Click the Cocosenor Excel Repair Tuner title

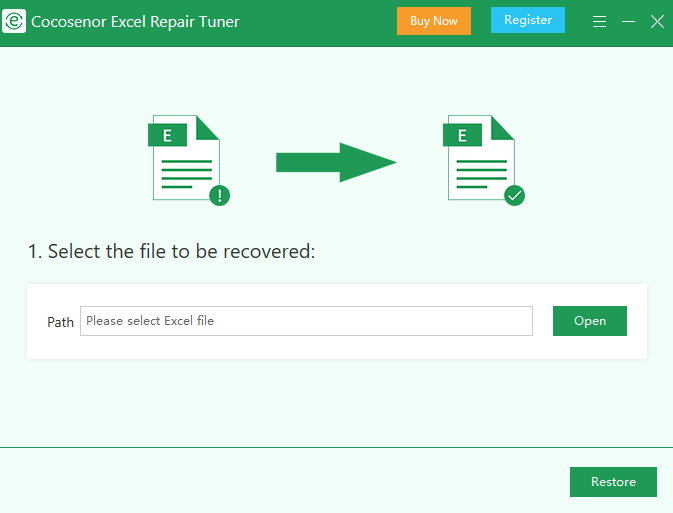coord(135,21)
